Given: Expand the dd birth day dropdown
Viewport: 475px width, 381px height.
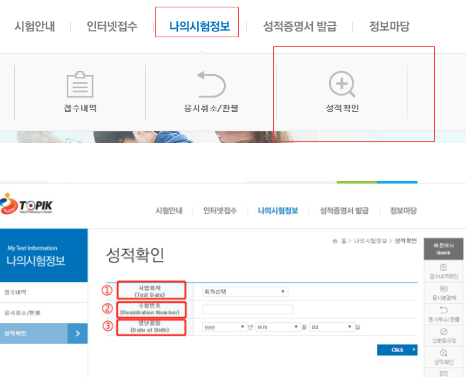Looking at the screenshot, I should click(x=331, y=327).
